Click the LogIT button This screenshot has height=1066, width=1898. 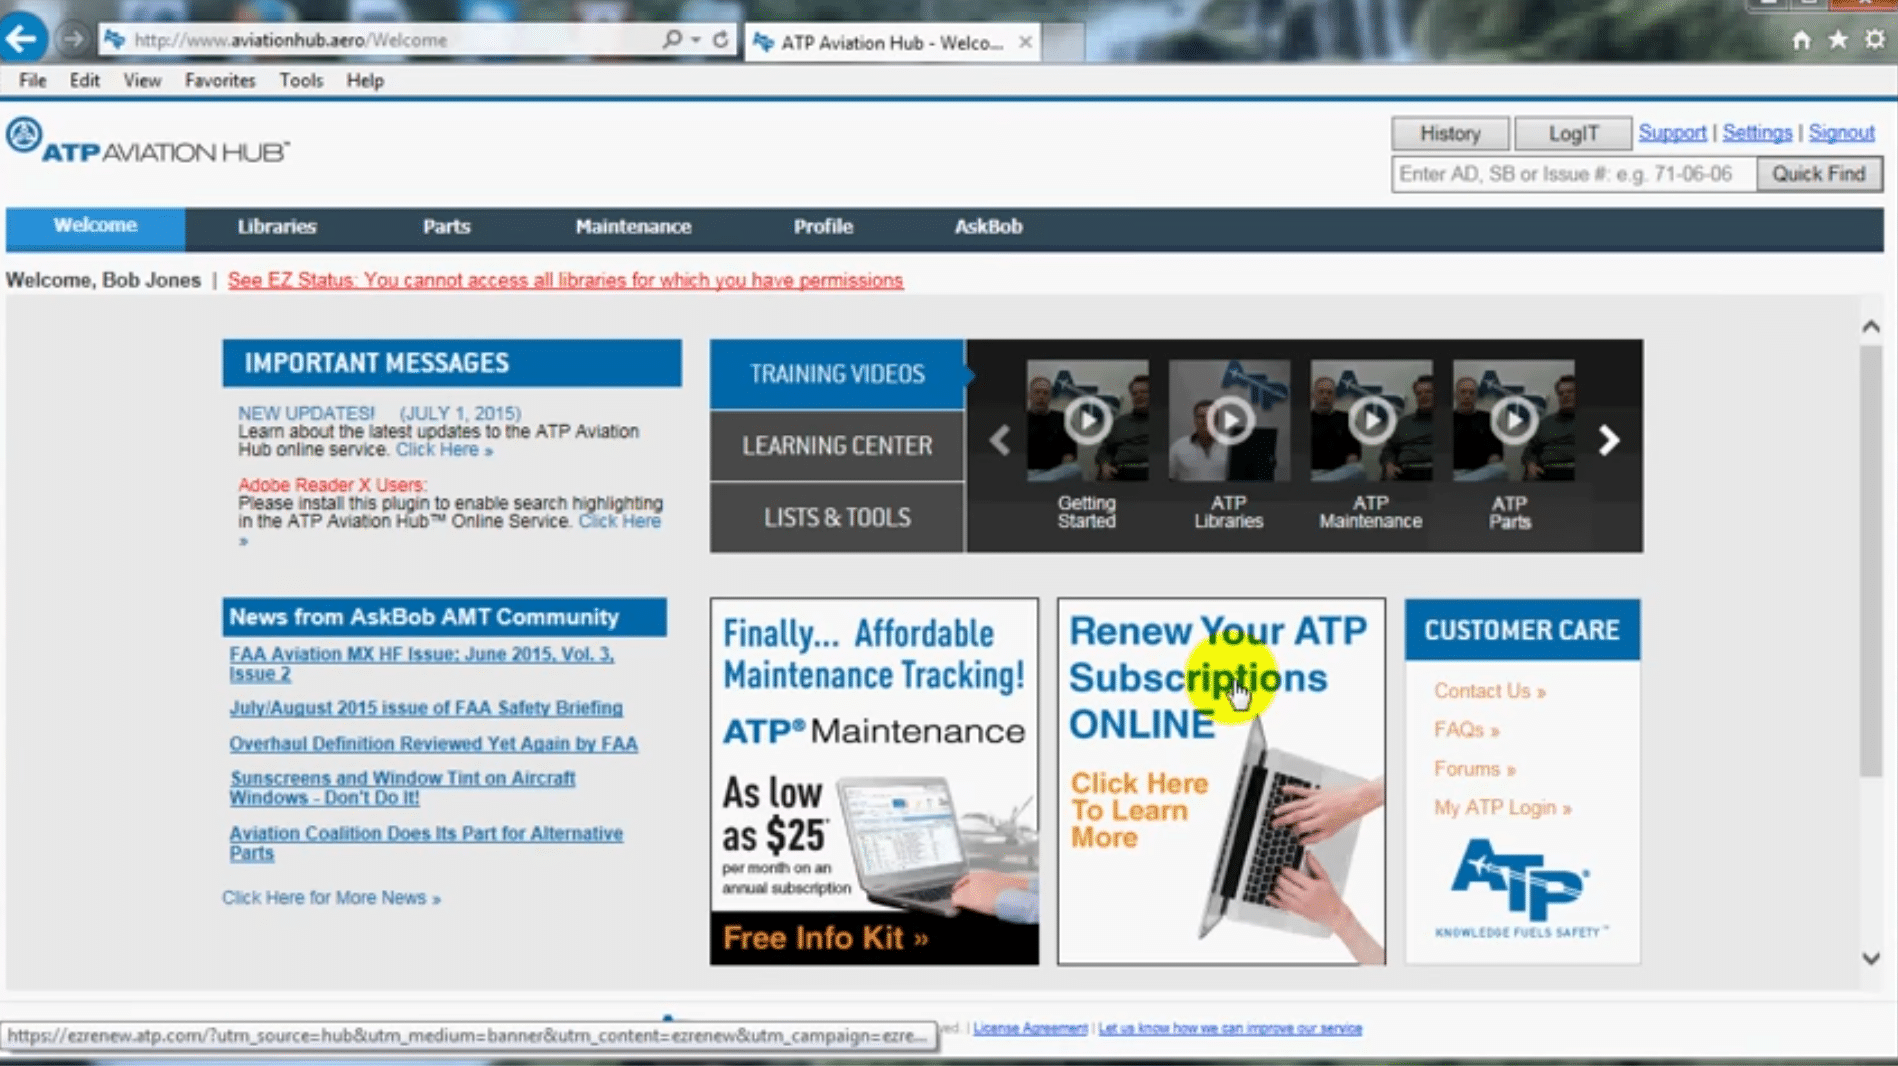1573,133
